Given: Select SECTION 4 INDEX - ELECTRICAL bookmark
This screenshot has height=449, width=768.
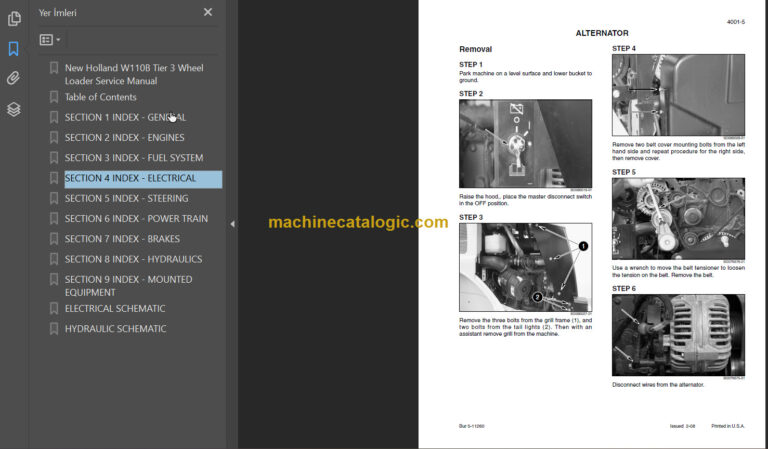Looking at the screenshot, I should pyautogui.click(x=143, y=178).
